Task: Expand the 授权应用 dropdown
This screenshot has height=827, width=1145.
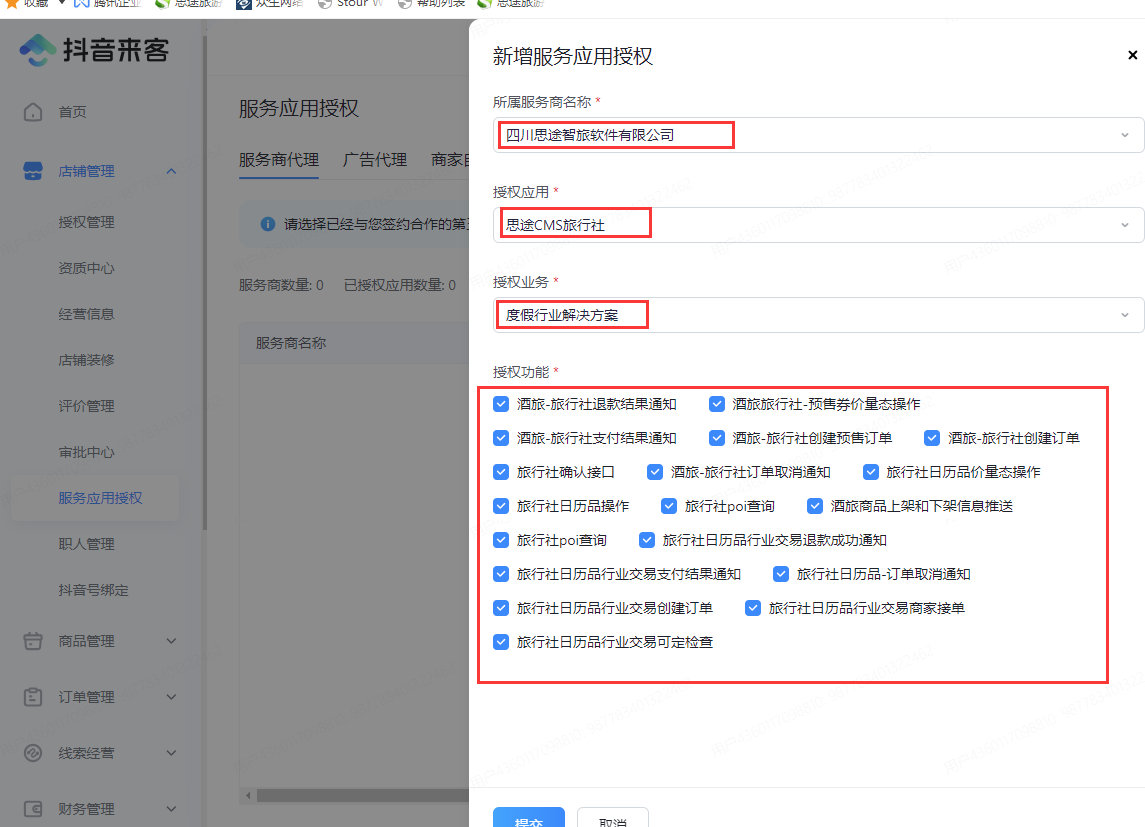Action: point(1124,225)
